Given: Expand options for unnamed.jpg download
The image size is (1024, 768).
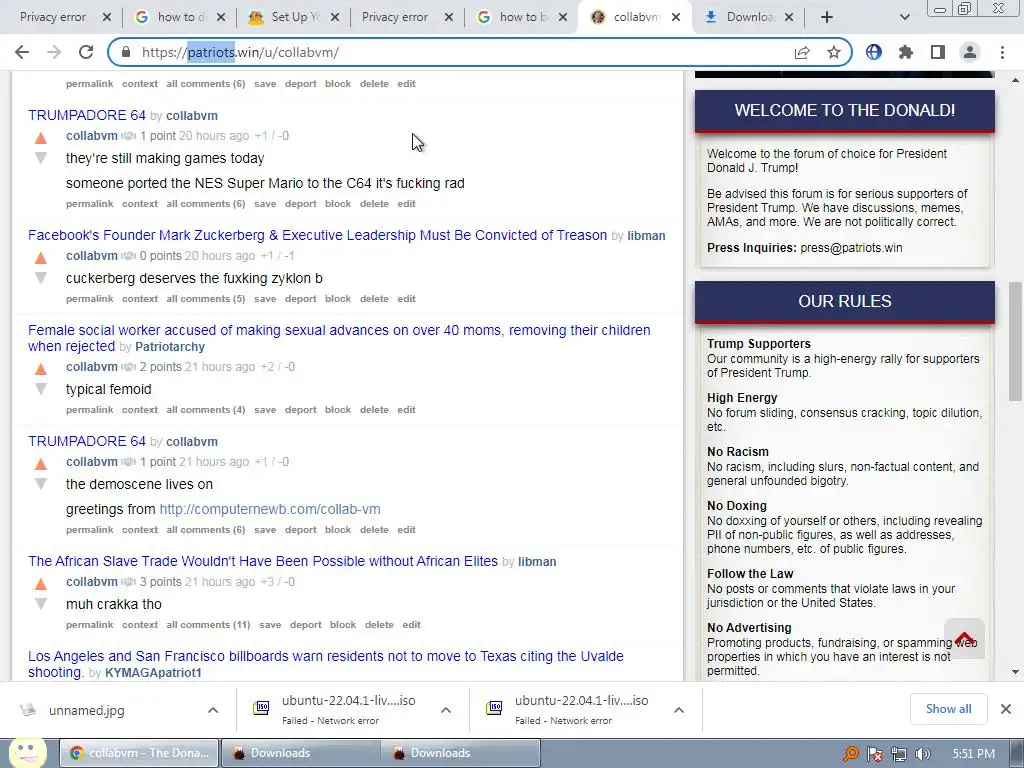Looking at the screenshot, I should pos(213,710).
